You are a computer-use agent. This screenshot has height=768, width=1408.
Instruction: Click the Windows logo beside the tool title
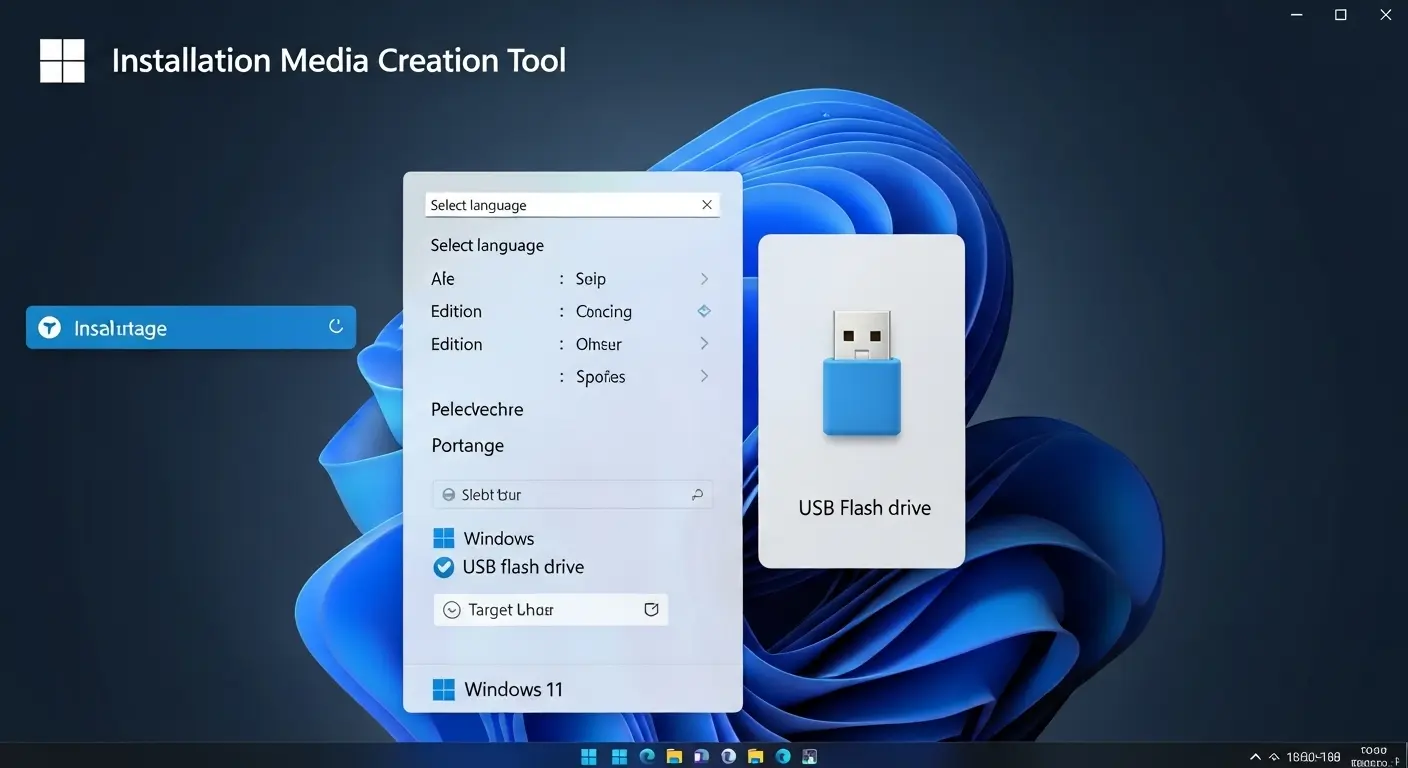tap(62, 61)
